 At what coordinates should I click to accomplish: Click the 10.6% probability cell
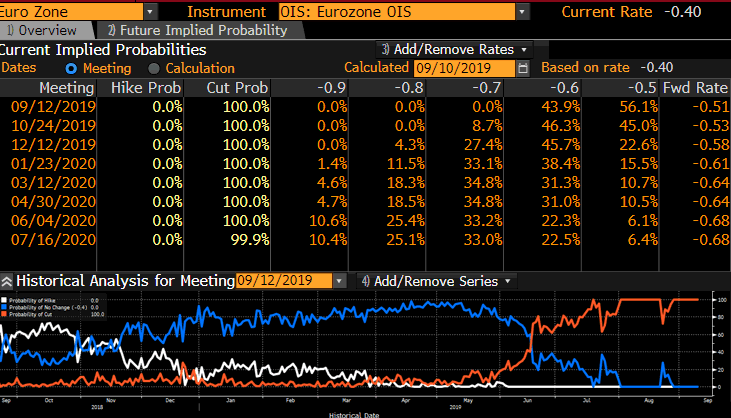click(x=328, y=221)
